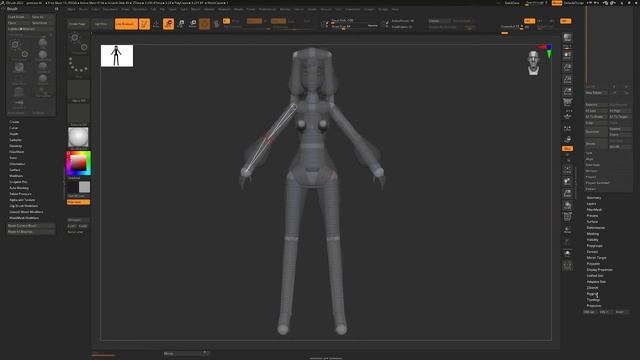Open the Tool menu
The image size is (640, 360).
pos(338,9)
